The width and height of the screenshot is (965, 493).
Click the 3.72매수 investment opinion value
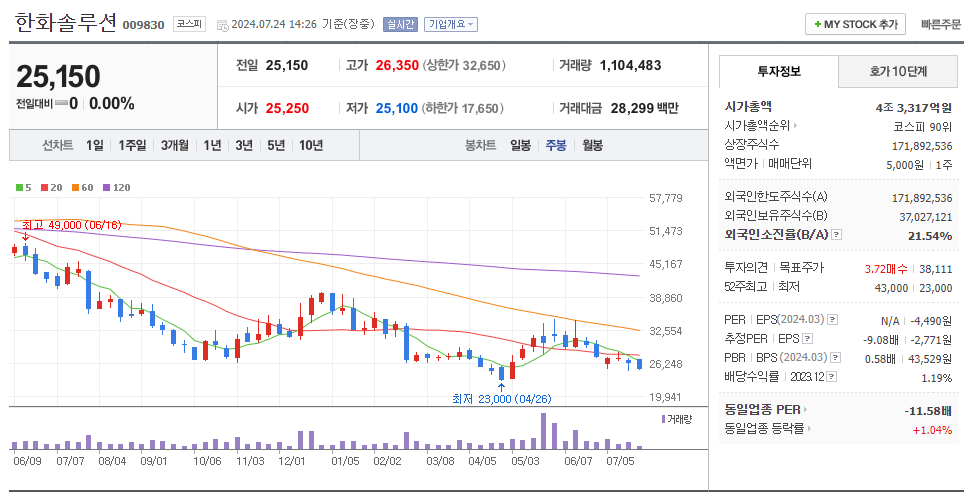point(887,268)
